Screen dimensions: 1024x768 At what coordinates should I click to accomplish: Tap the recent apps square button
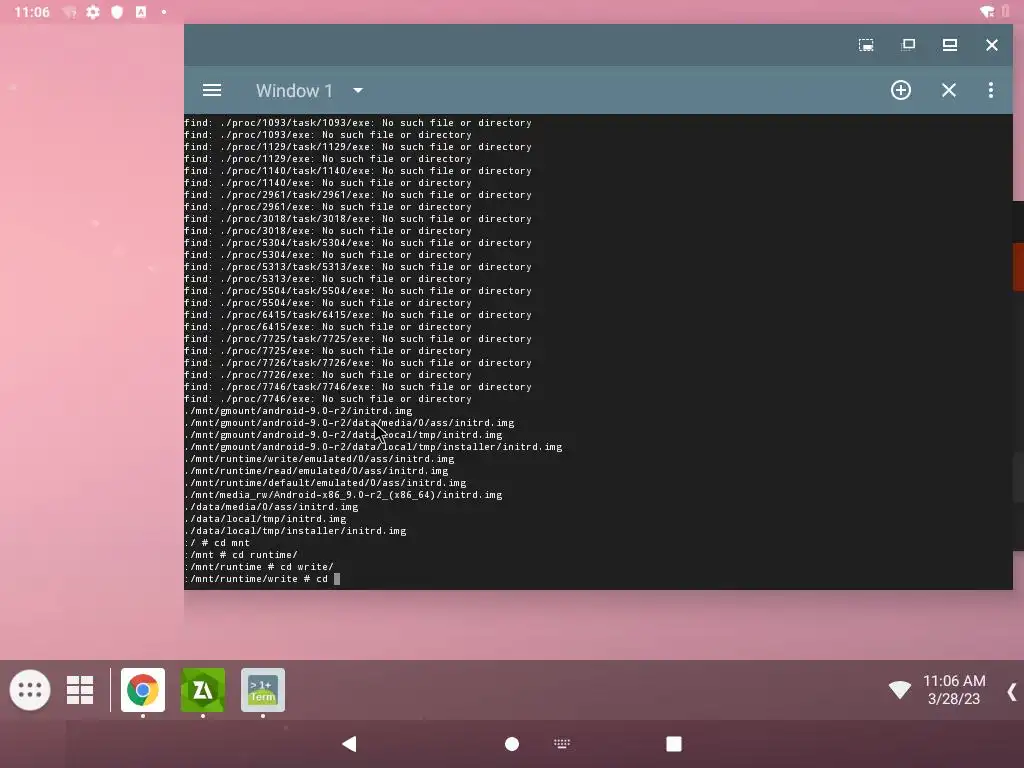pyautogui.click(x=674, y=744)
